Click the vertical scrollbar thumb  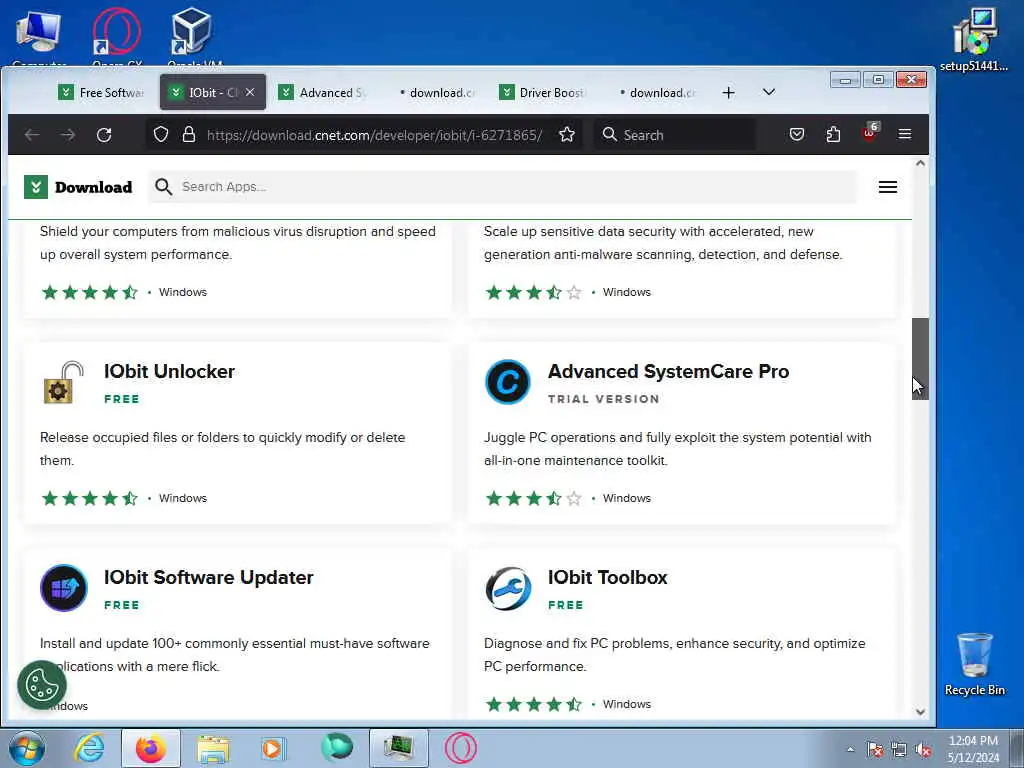tap(920, 359)
